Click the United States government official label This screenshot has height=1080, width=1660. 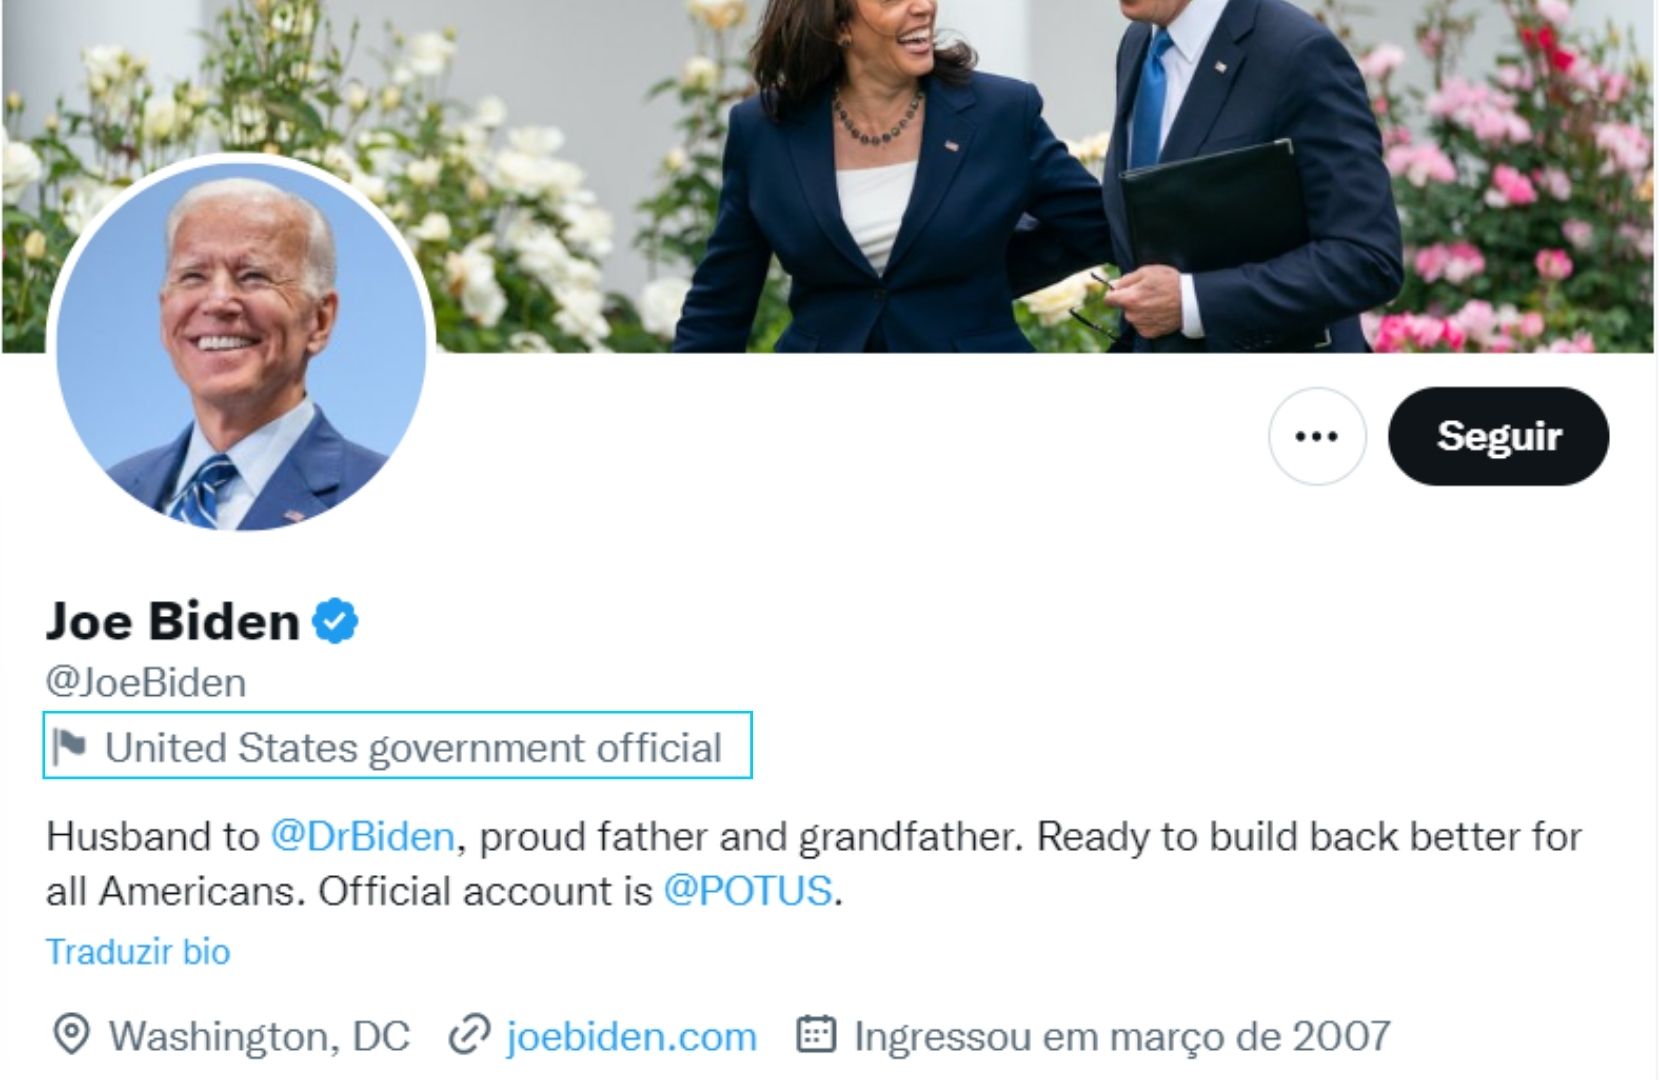click(413, 748)
